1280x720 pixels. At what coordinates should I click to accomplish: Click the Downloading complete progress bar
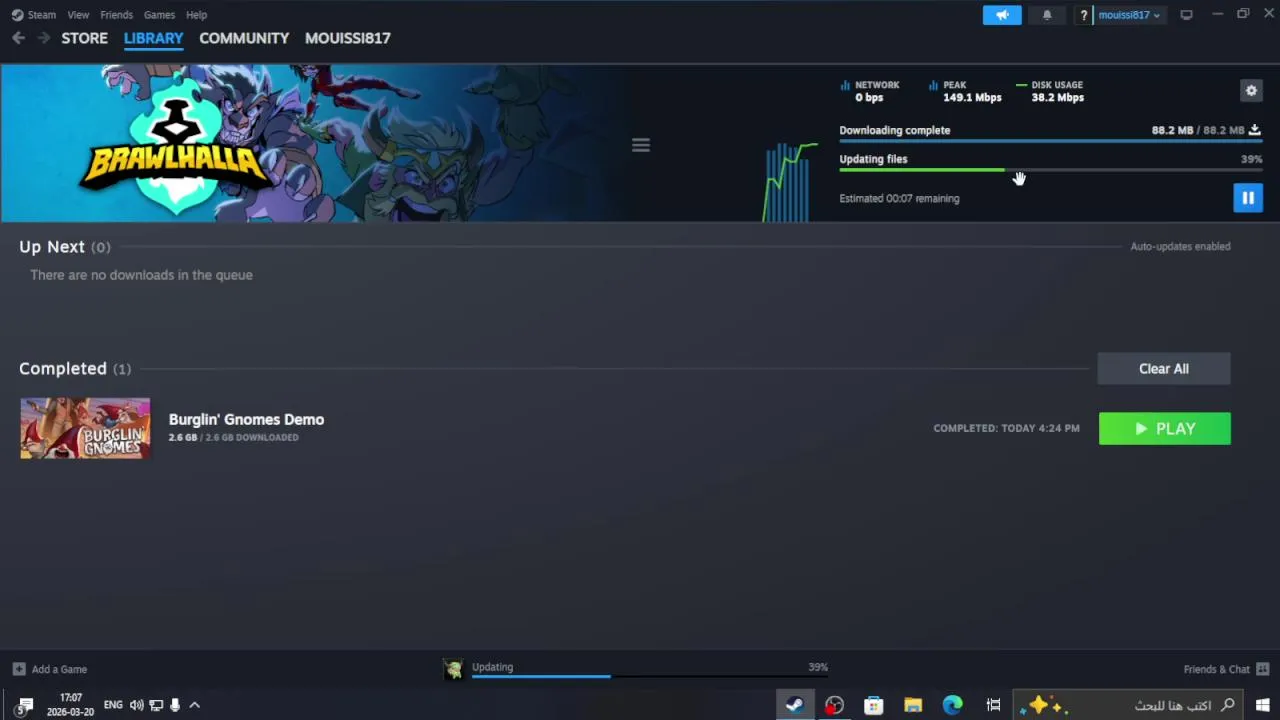point(1051,141)
